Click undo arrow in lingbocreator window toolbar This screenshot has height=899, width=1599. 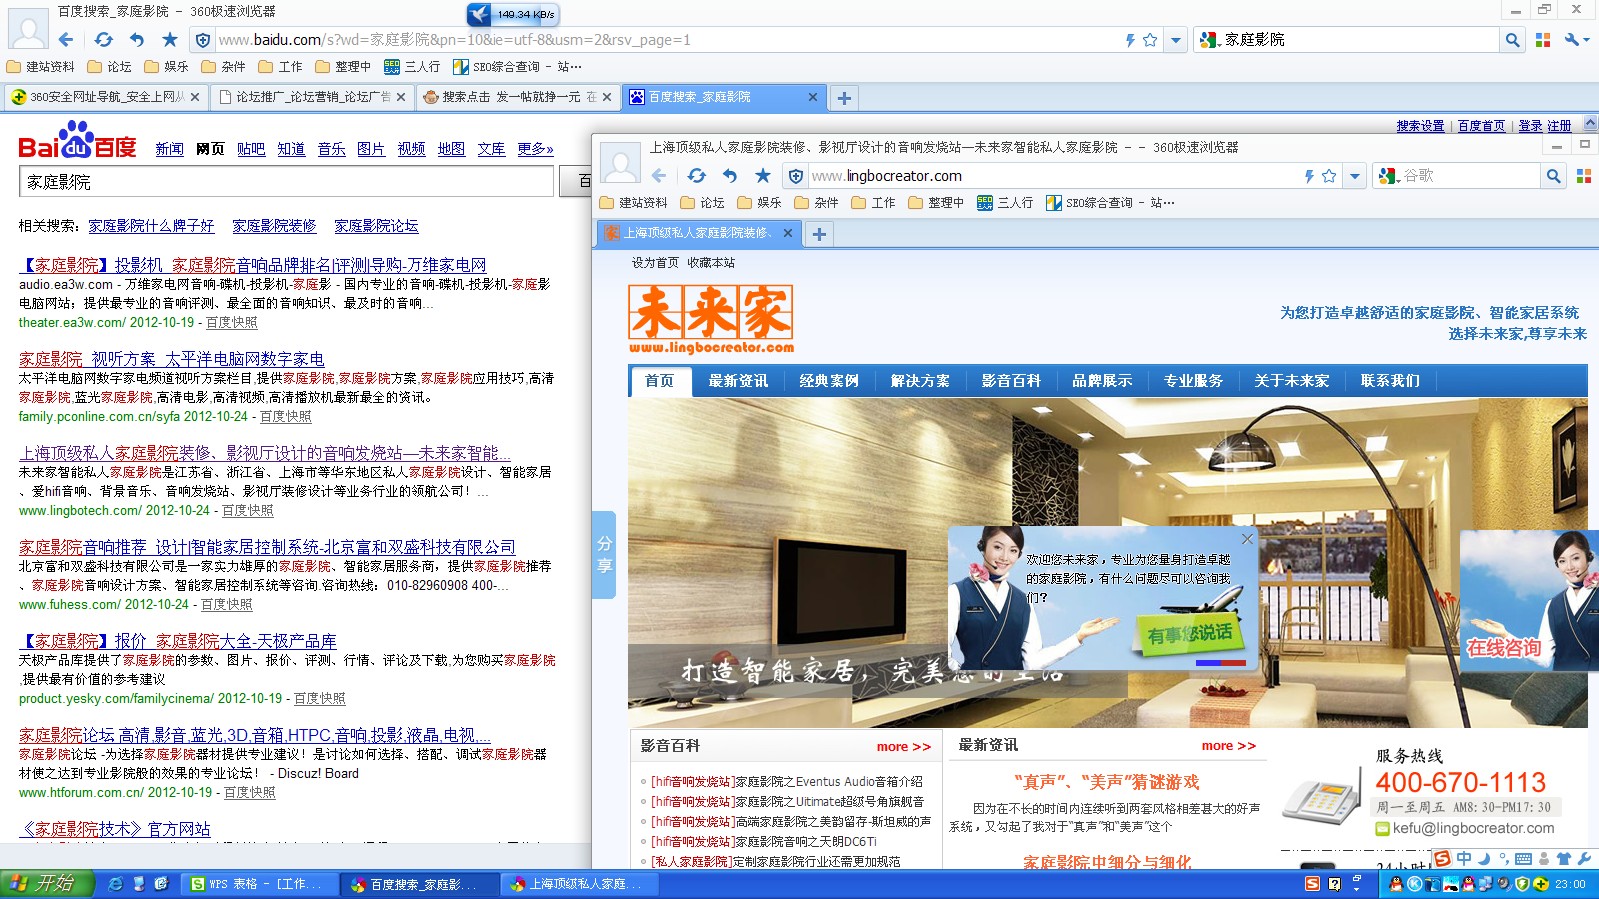tap(730, 176)
